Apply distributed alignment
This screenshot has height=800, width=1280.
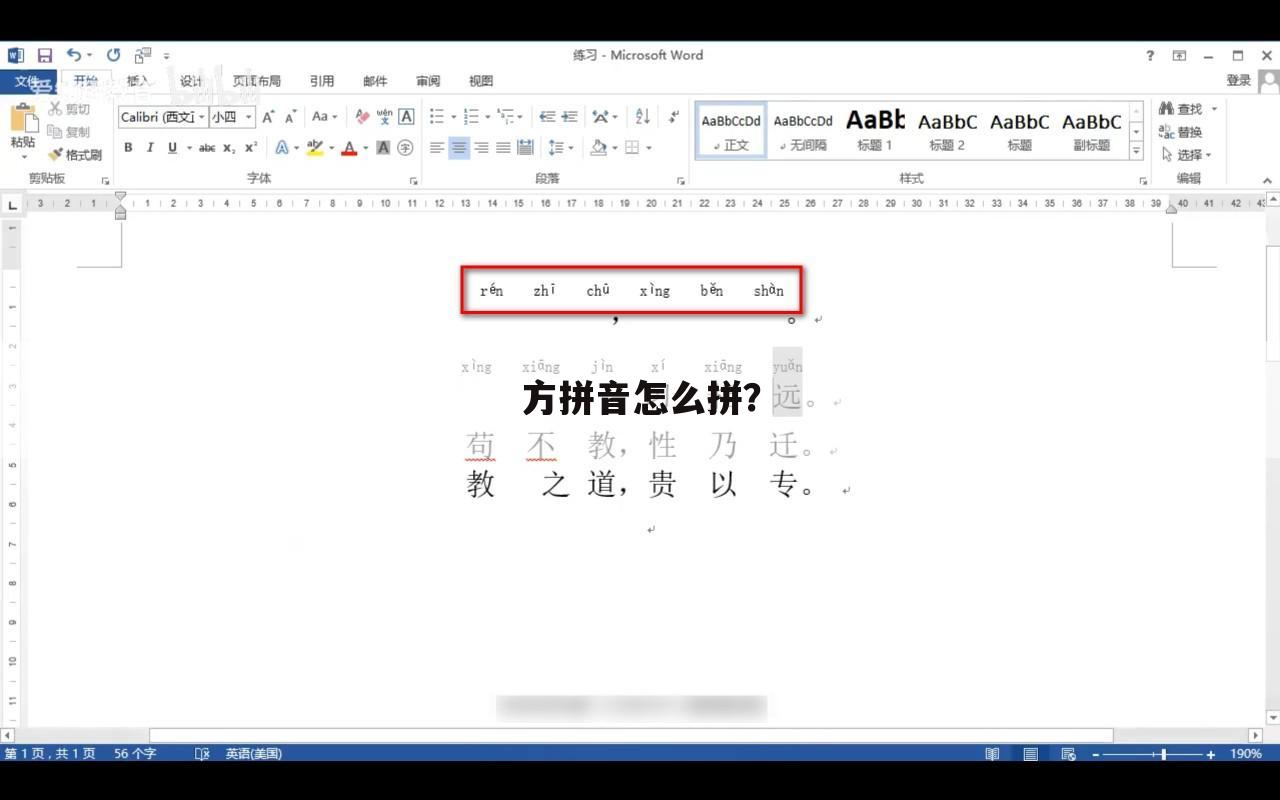click(x=525, y=148)
